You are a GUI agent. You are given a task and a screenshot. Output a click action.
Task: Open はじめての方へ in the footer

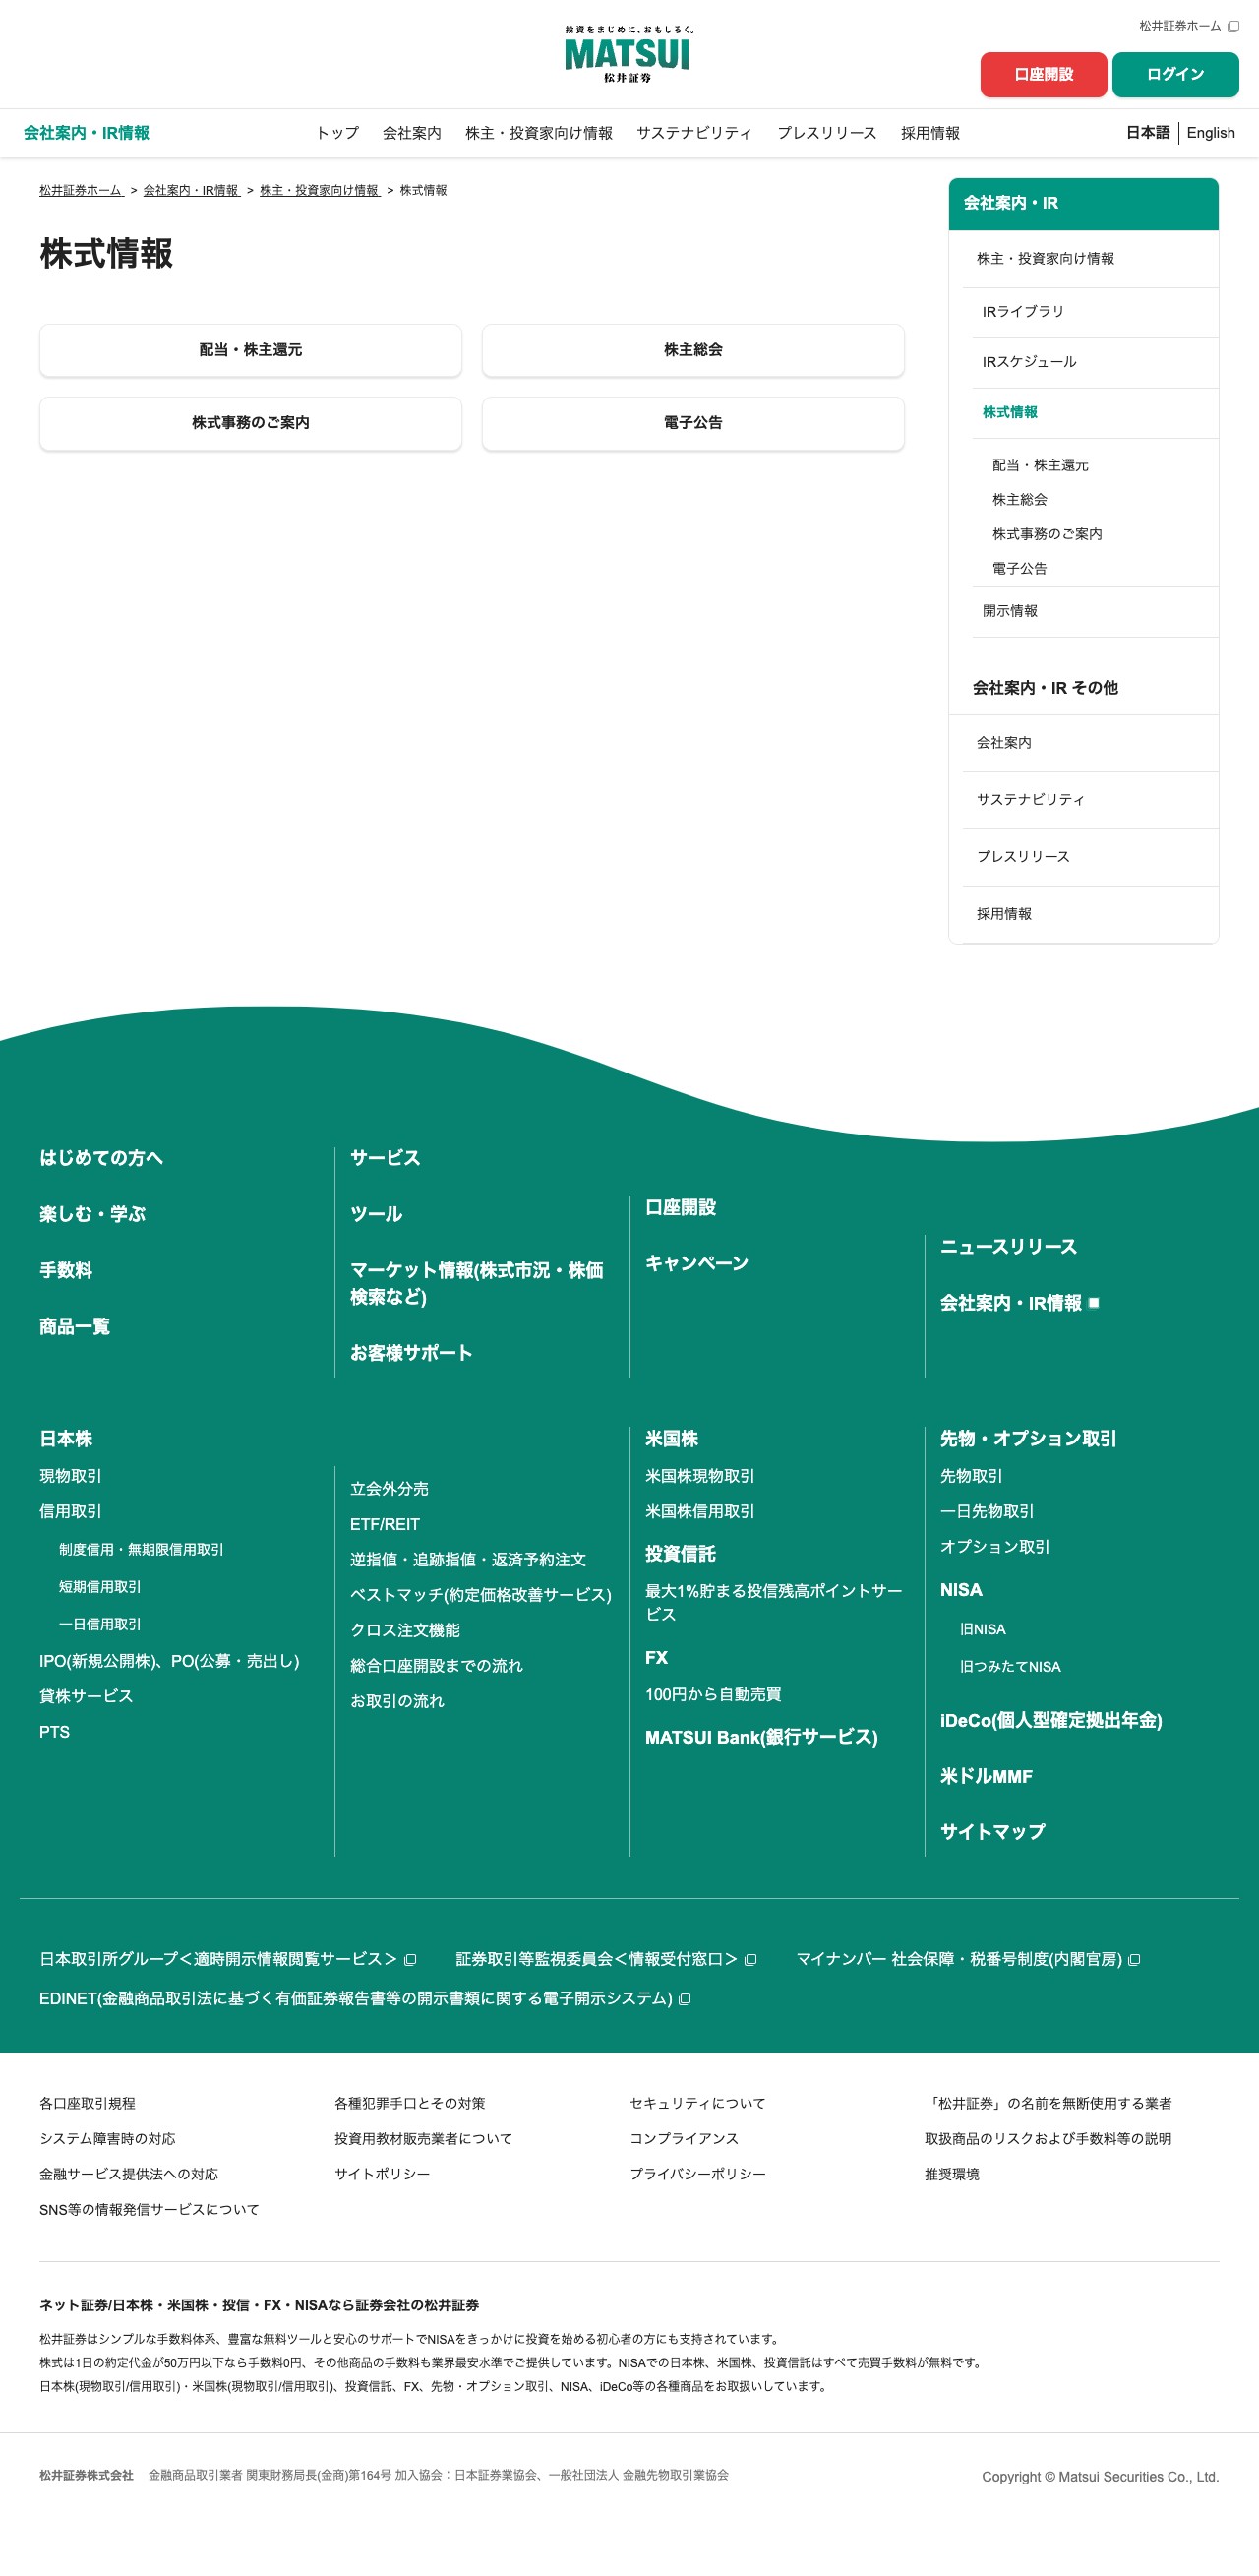click(x=101, y=1158)
